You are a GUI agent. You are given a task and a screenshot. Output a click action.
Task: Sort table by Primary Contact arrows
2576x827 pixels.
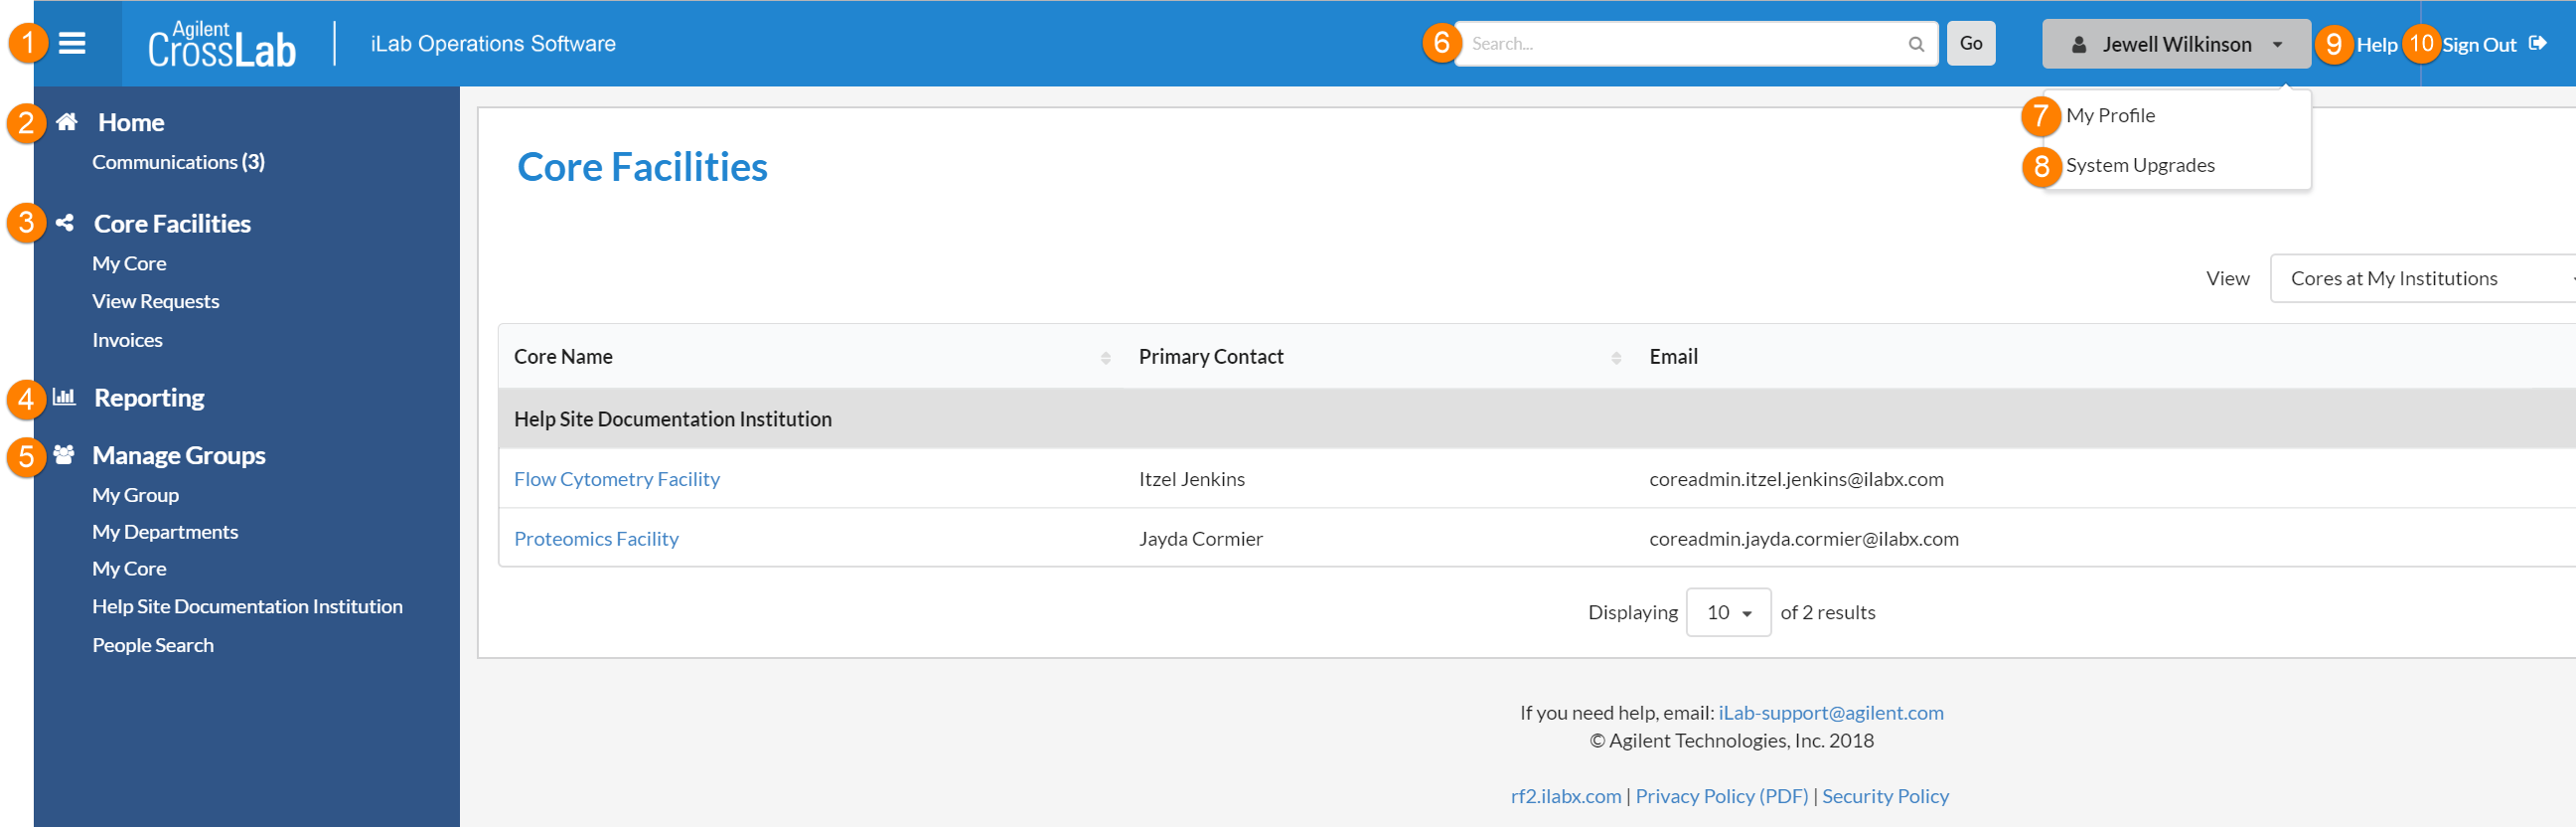[1616, 358]
